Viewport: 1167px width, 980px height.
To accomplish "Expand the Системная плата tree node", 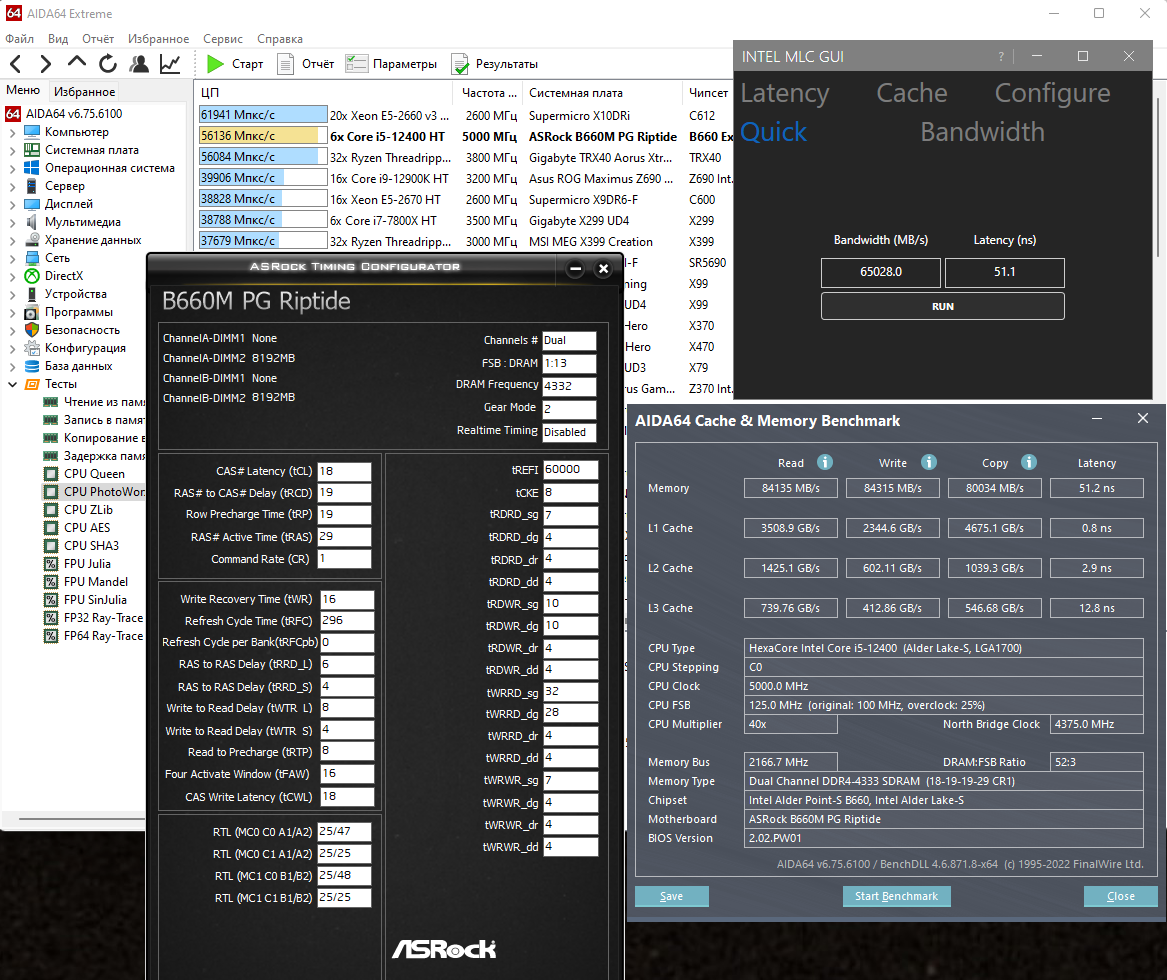I will (x=12, y=150).
